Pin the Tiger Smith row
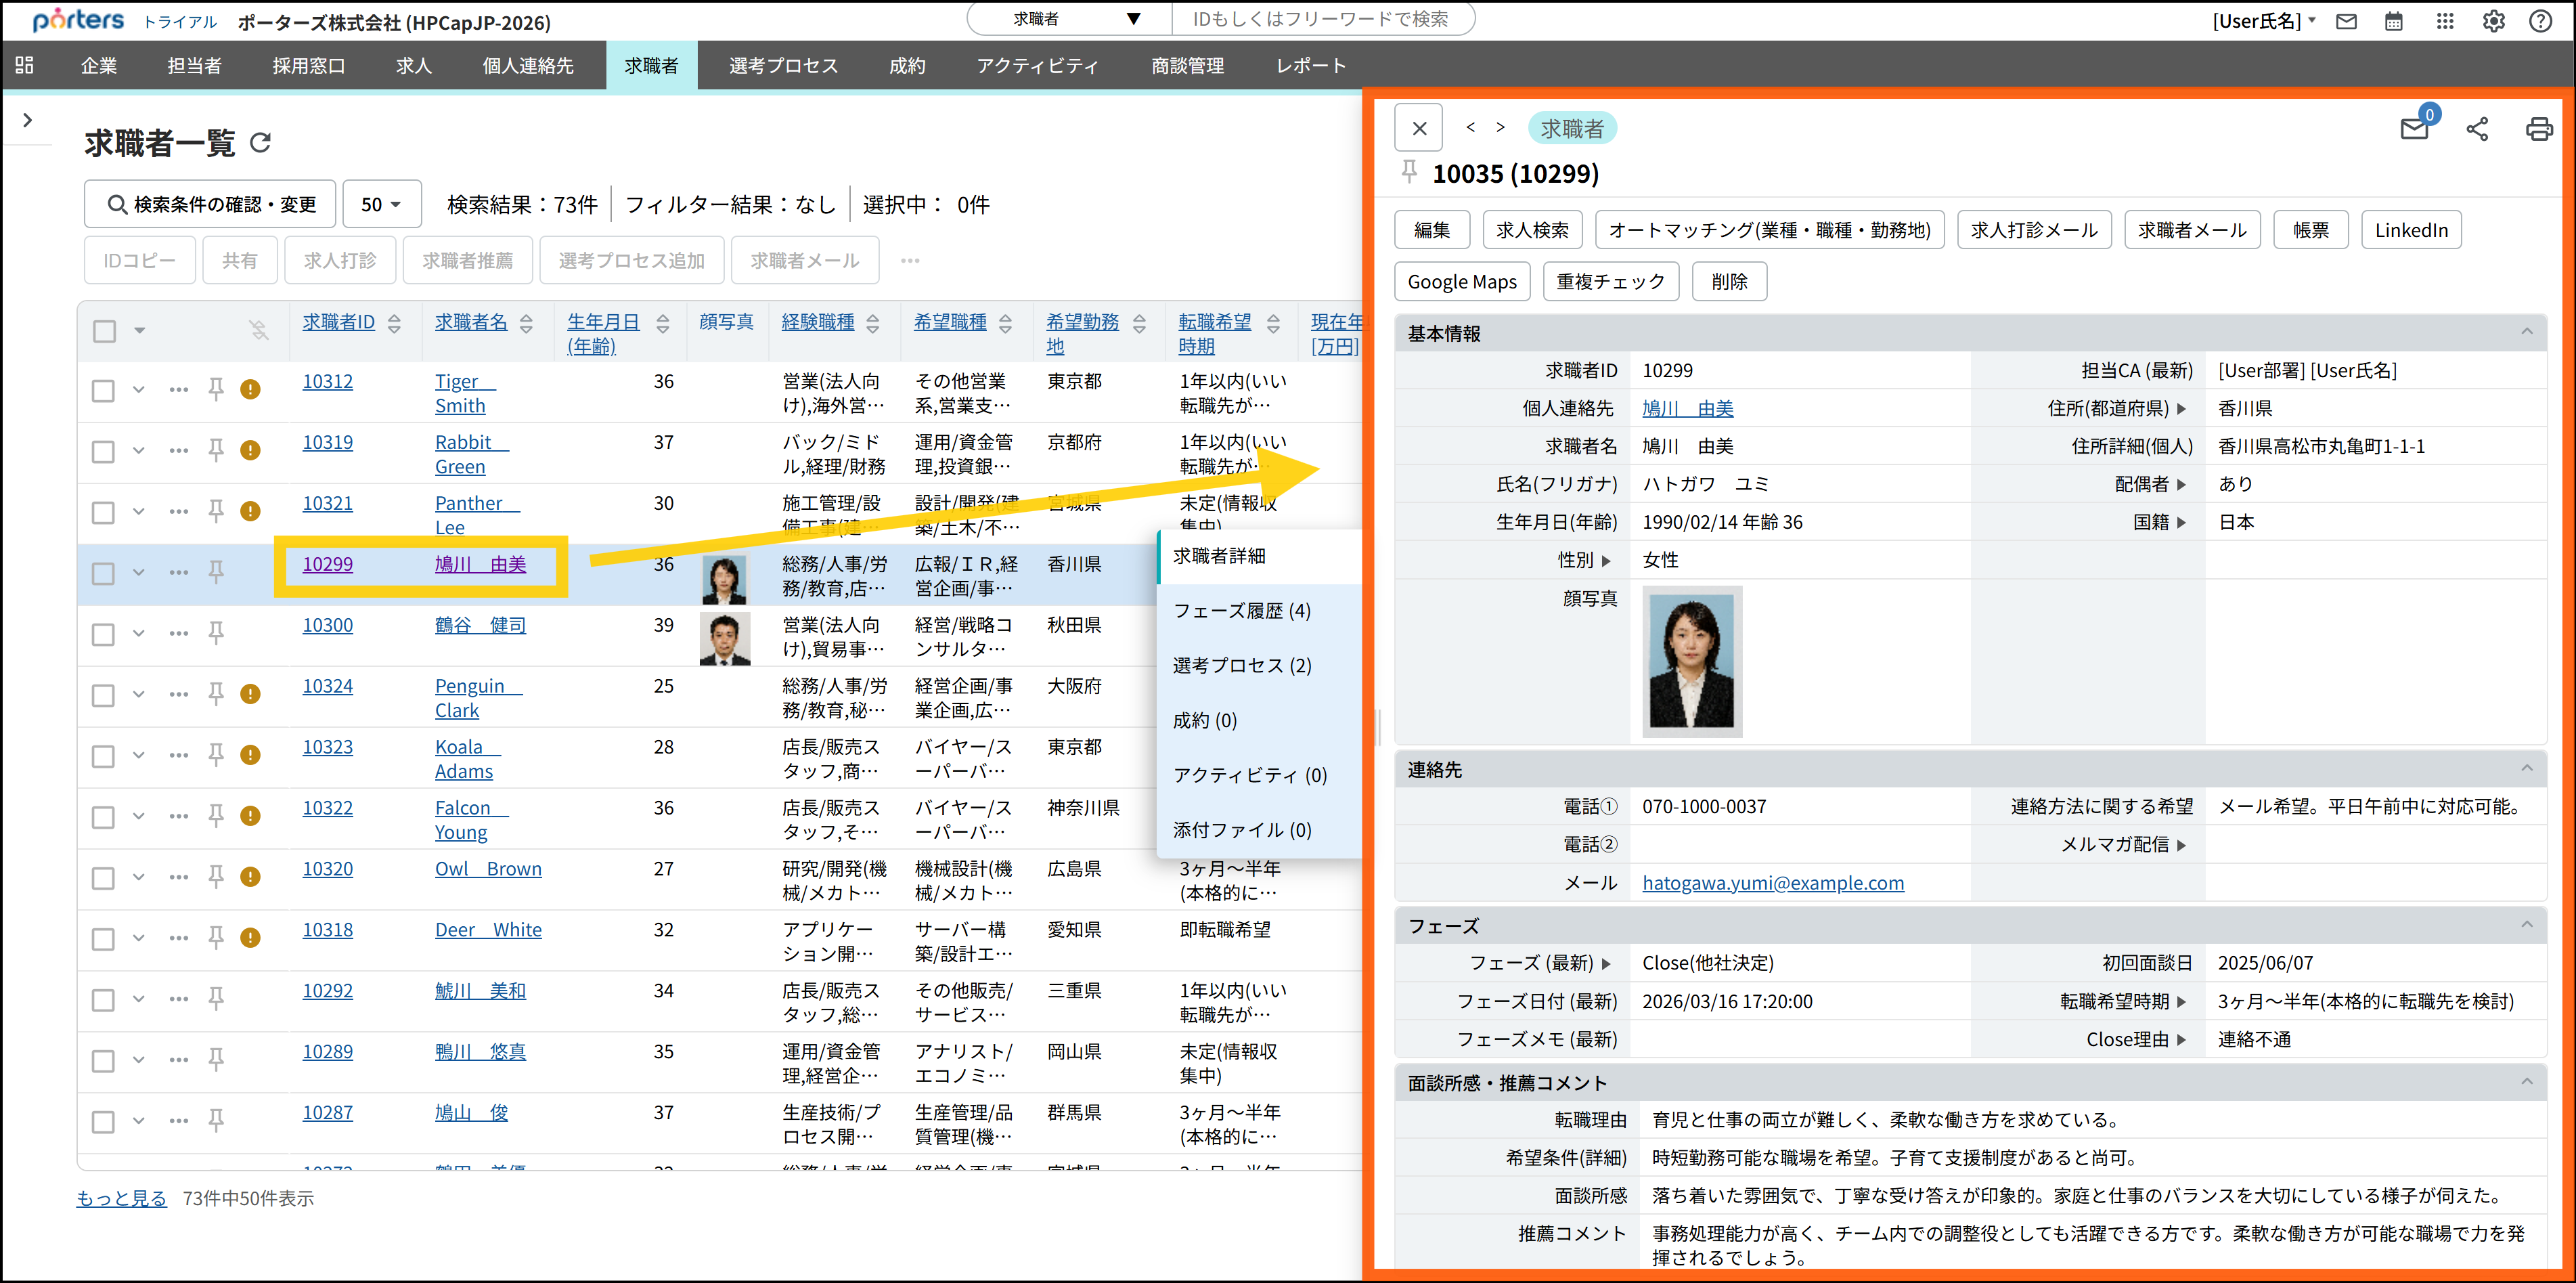This screenshot has width=2576, height=1283. click(x=216, y=389)
